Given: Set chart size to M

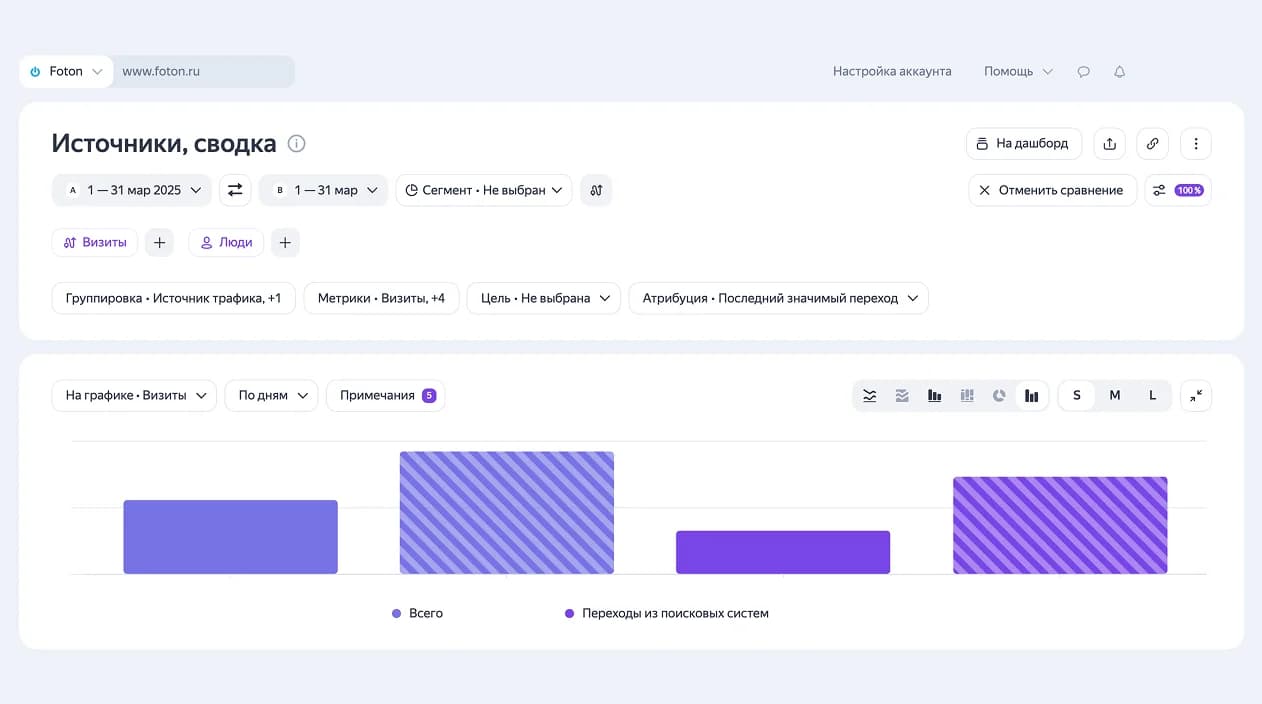Looking at the screenshot, I should tap(1115, 395).
